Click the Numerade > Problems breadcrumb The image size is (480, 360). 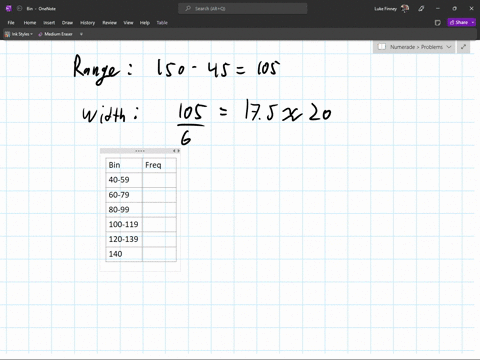pyautogui.click(x=416, y=47)
